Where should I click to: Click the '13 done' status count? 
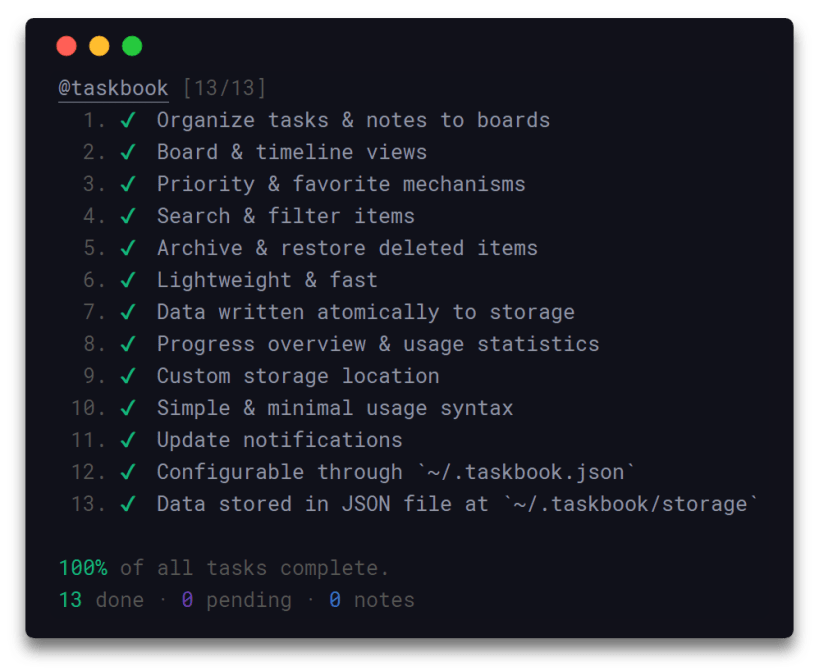(95, 600)
